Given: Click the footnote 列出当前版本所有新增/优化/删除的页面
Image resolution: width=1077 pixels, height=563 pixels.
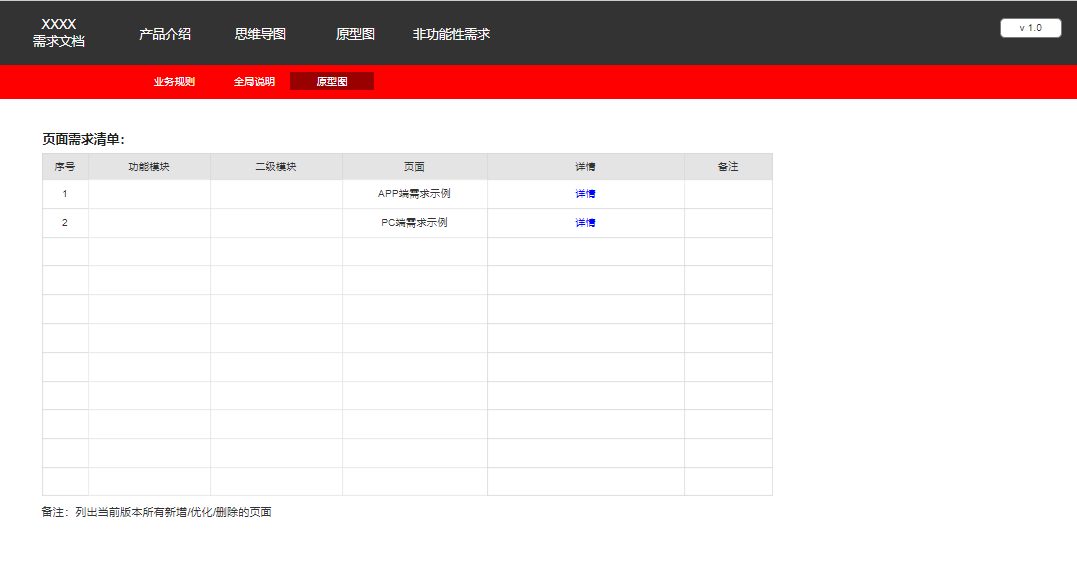Looking at the screenshot, I should pyautogui.click(x=173, y=512).
